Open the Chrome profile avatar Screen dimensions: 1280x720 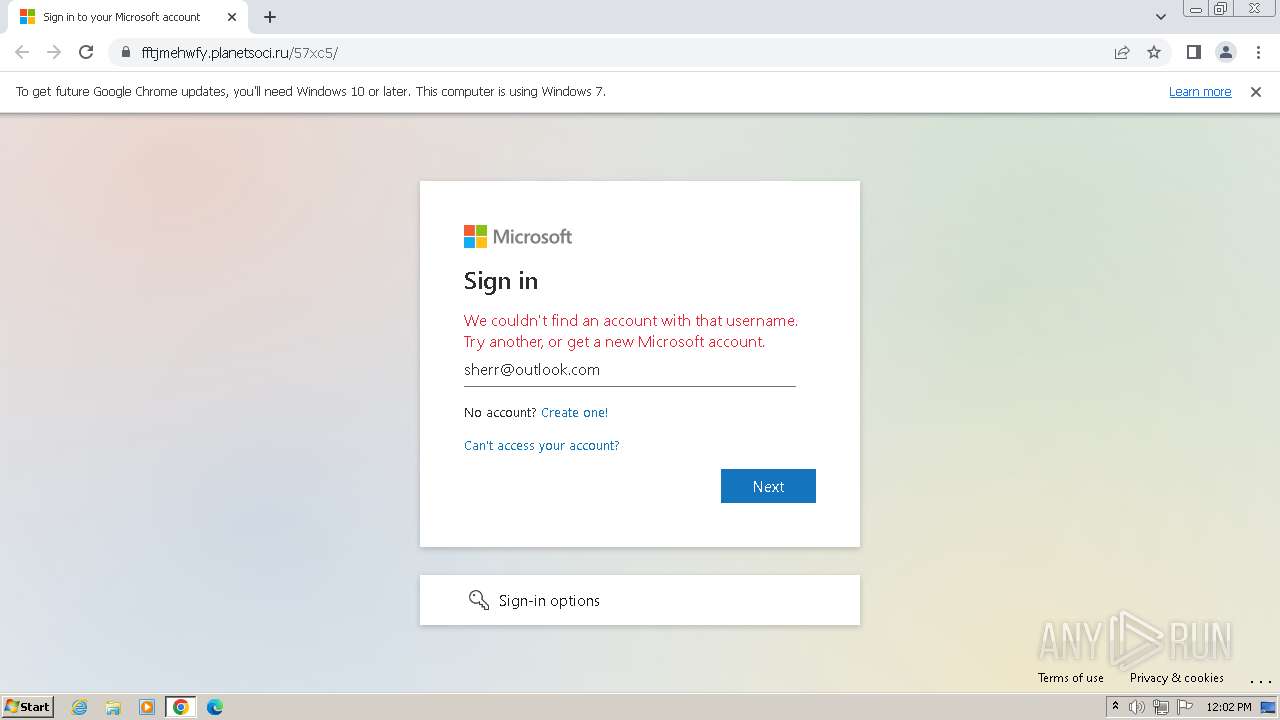[1226, 52]
